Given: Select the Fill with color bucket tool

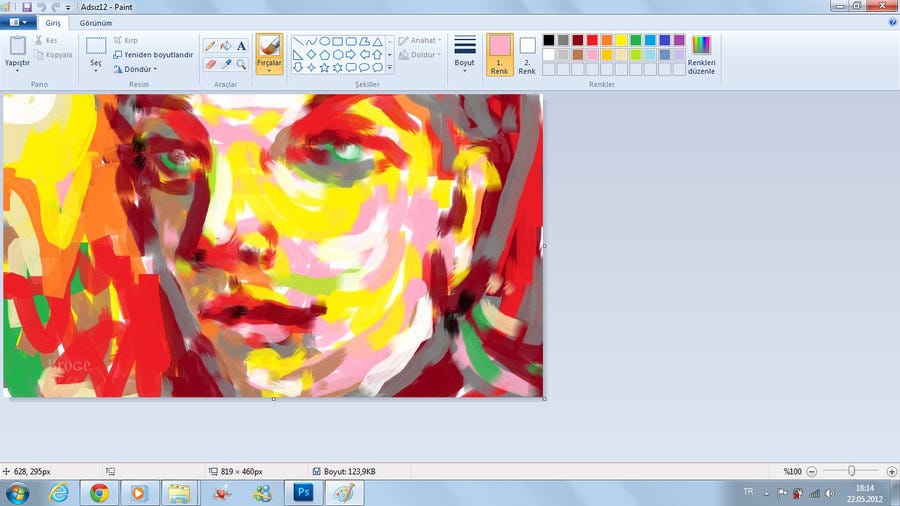Looking at the screenshot, I should click(226, 46).
